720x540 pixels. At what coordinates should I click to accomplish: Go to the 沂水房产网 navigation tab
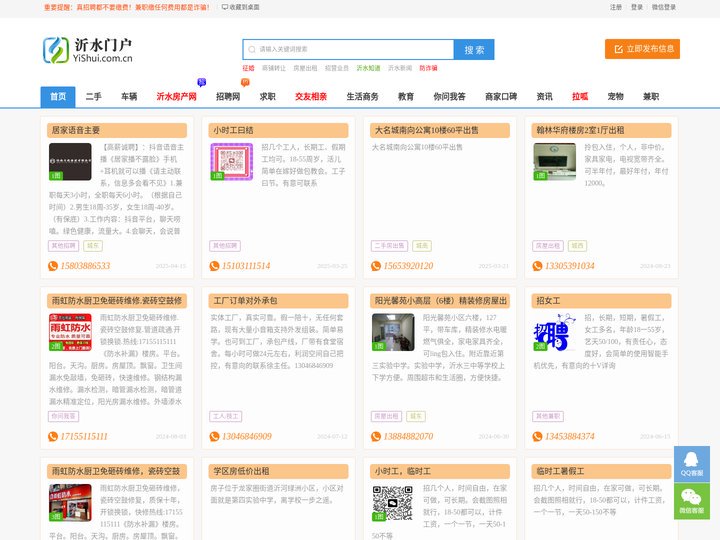point(177,97)
